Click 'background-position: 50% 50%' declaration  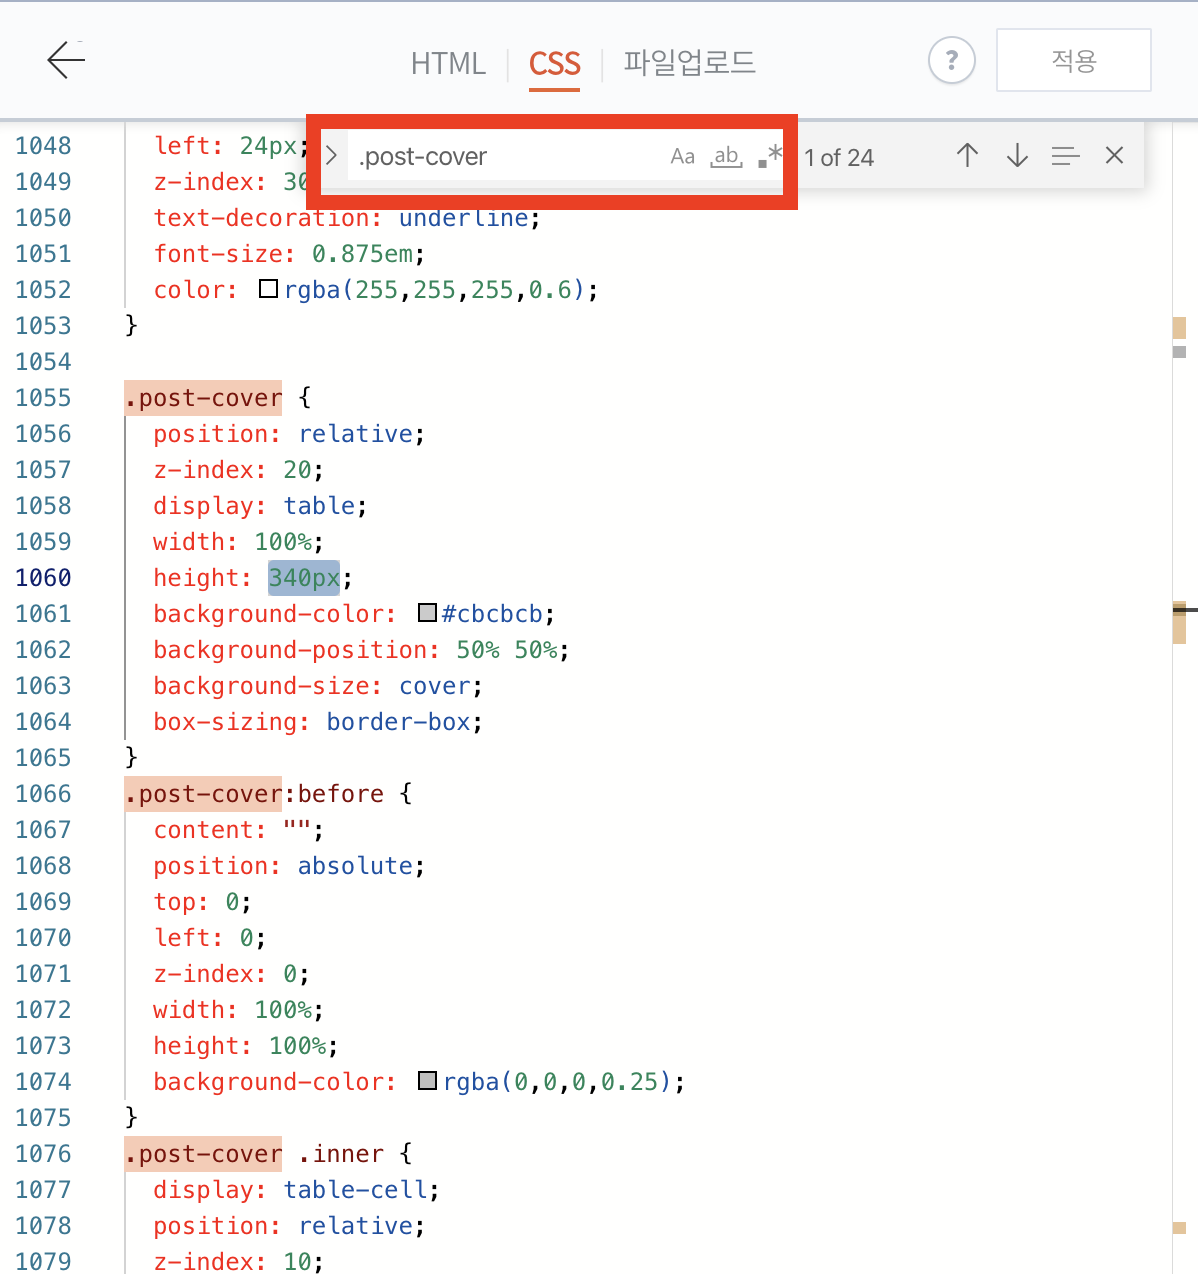click(x=361, y=650)
